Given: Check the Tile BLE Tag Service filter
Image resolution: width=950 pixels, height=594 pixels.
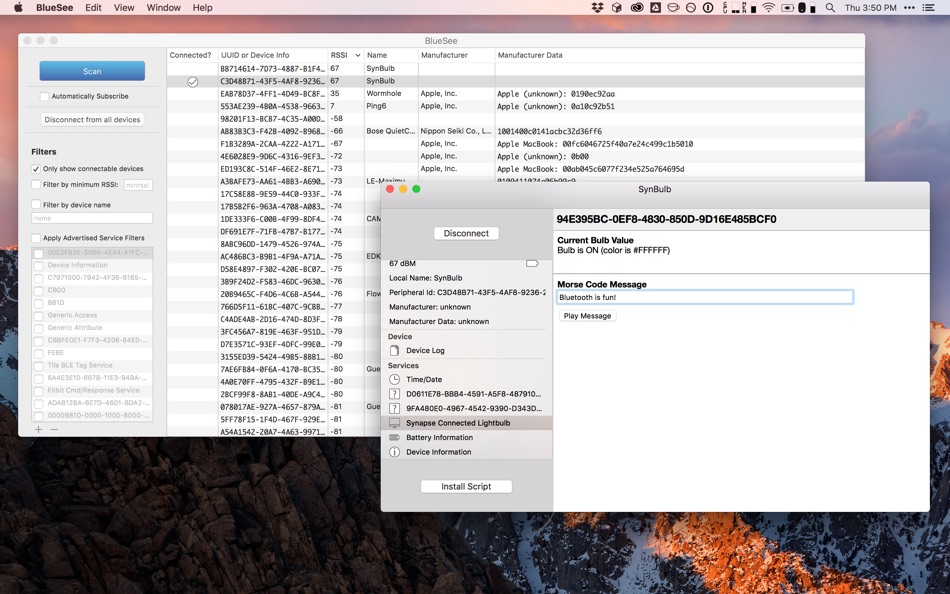Looking at the screenshot, I should (x=39, y=366).
